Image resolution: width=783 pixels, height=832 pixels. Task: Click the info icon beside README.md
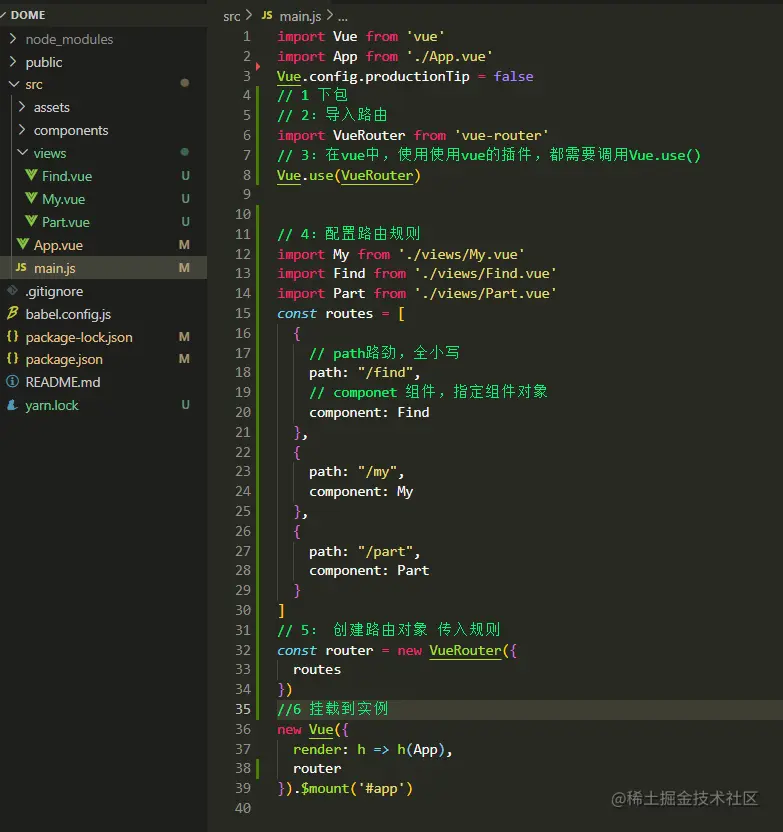click(12, 382)
